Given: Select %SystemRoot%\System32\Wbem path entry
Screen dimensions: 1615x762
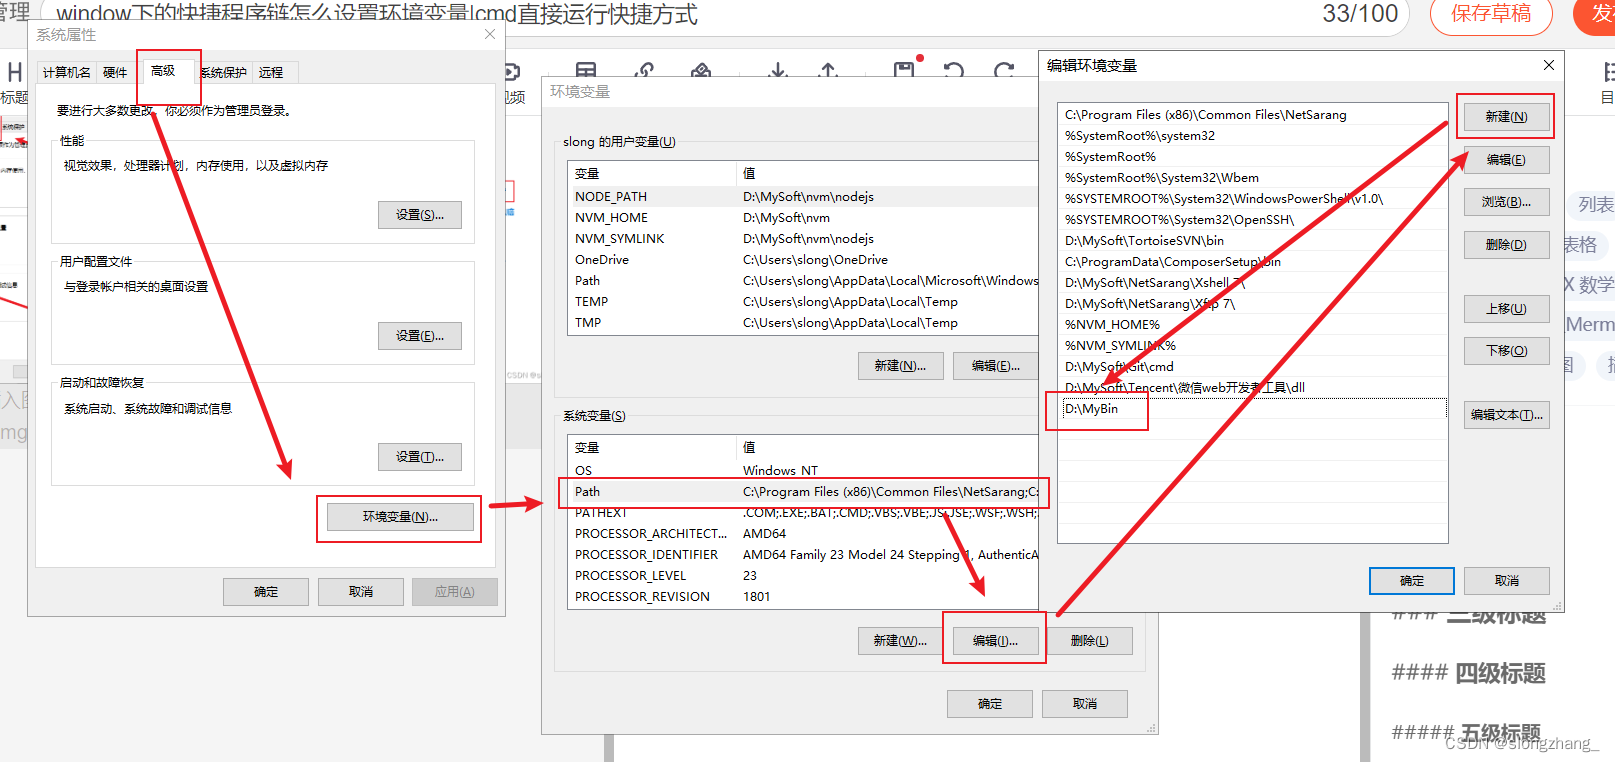Looking at the screenshot, I should point(1253,178).
